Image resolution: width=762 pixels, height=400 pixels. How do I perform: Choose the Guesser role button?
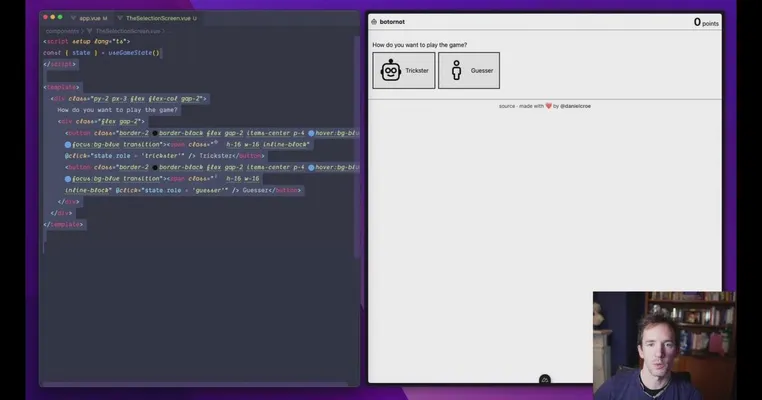(469, 70)
